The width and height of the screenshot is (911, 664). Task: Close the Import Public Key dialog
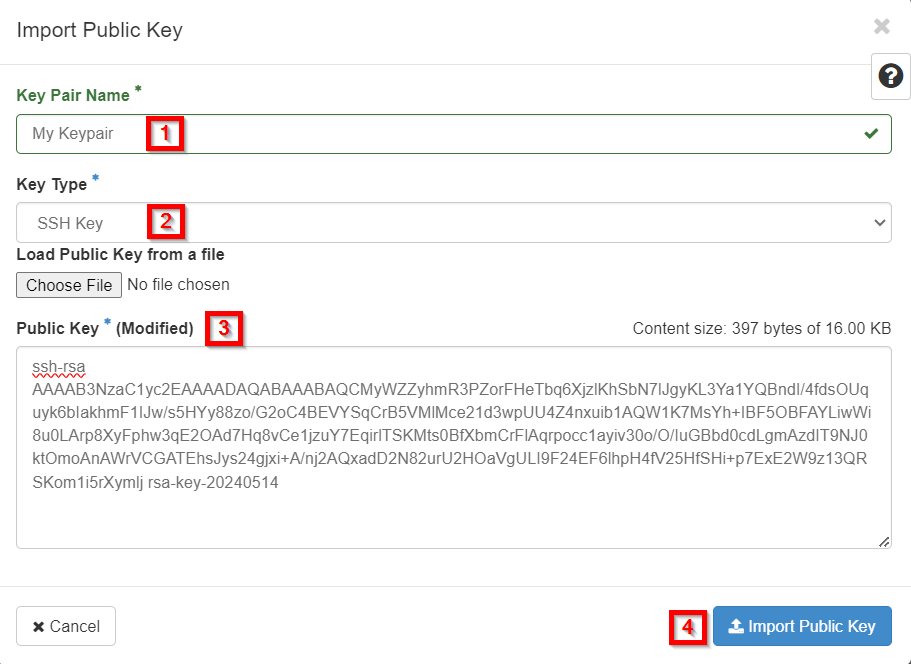[881, 26]
